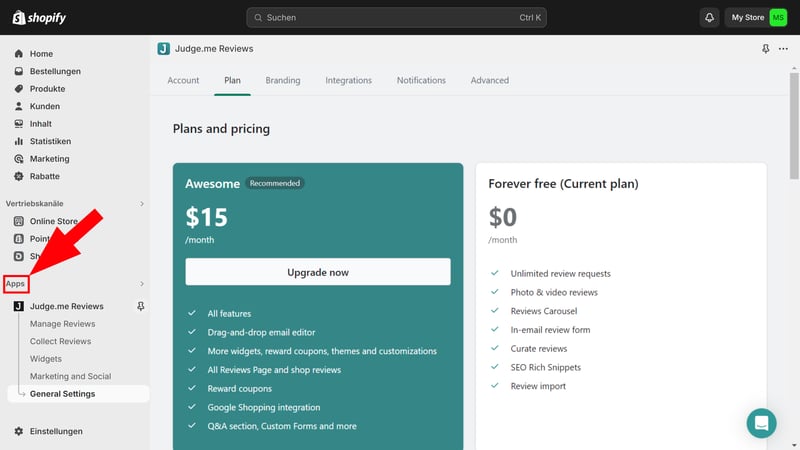Click the notification bell icon

tap(710, 17)
